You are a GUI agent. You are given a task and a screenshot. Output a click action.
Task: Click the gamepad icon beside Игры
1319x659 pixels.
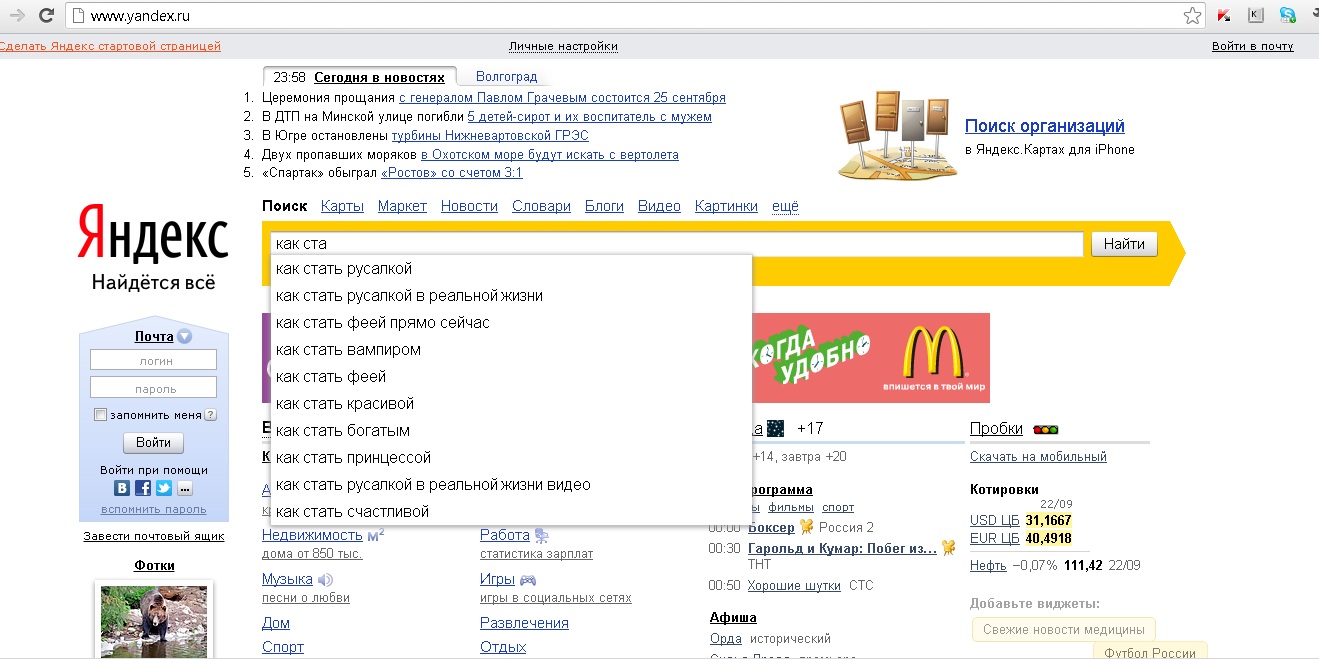click(527, 579)
